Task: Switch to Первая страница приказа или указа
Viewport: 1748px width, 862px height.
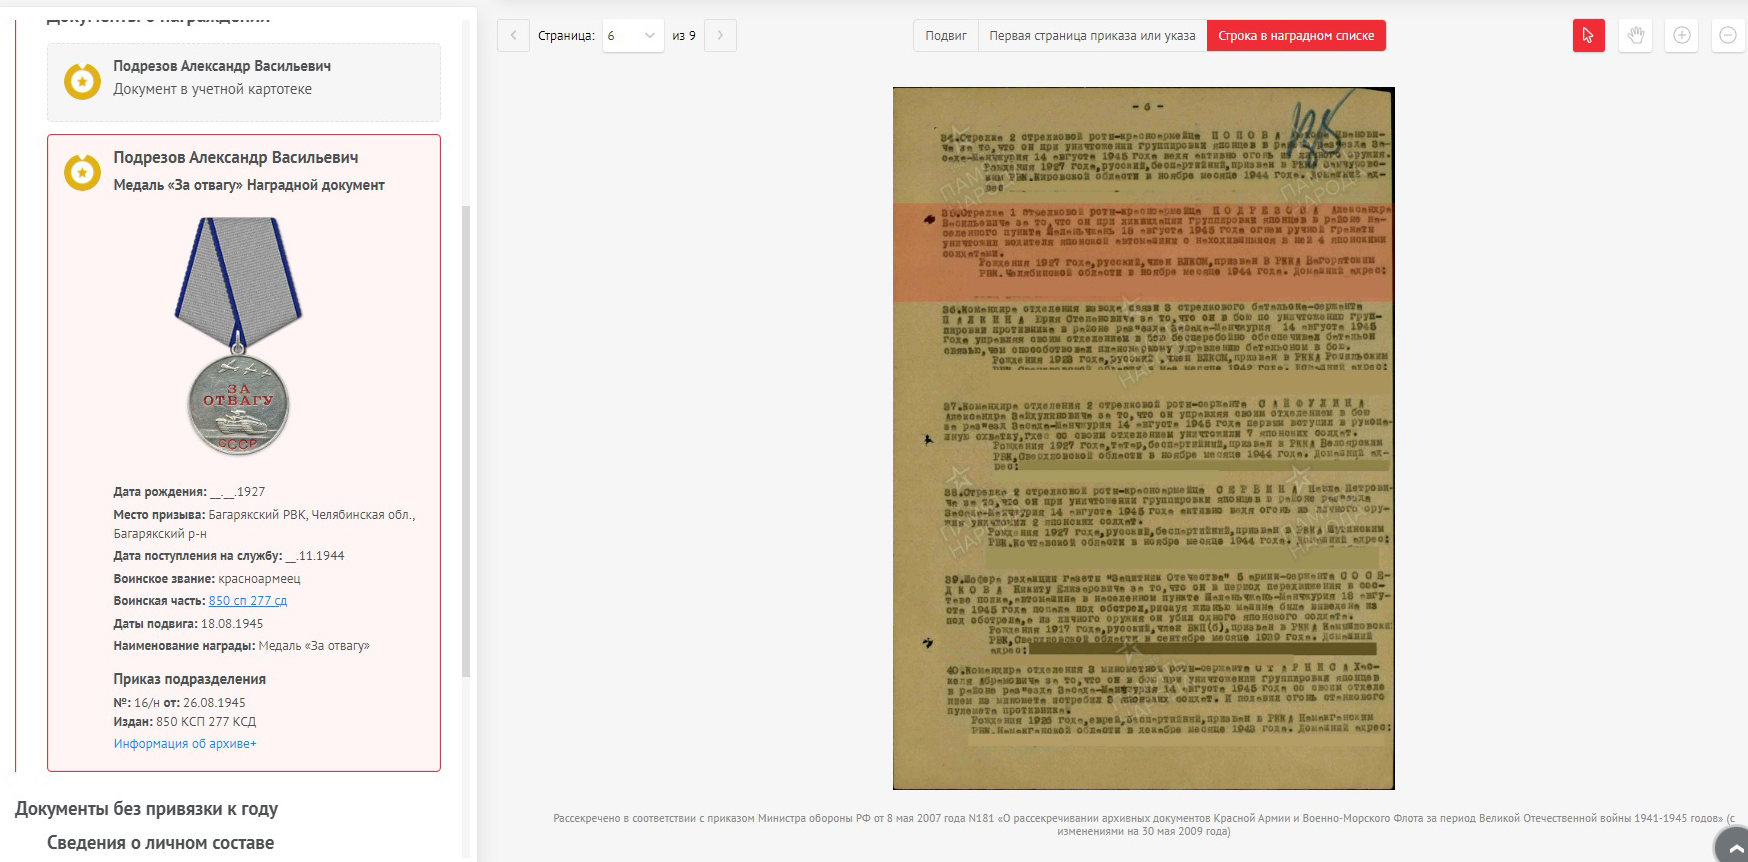Action: pos(1092,36)
